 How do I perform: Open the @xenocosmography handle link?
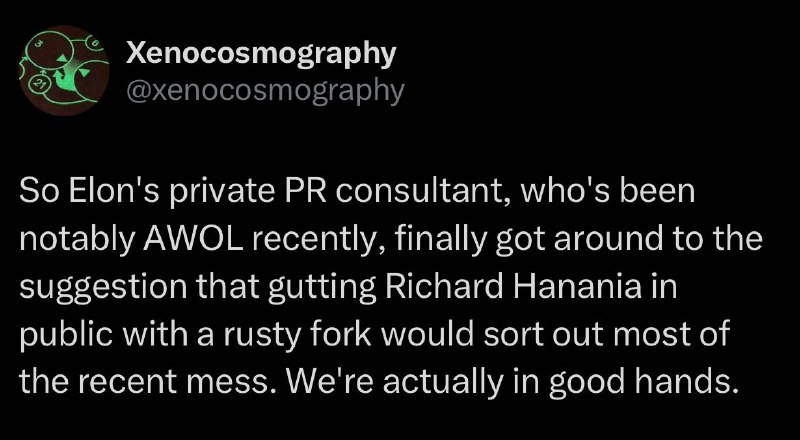coord(265,90)
